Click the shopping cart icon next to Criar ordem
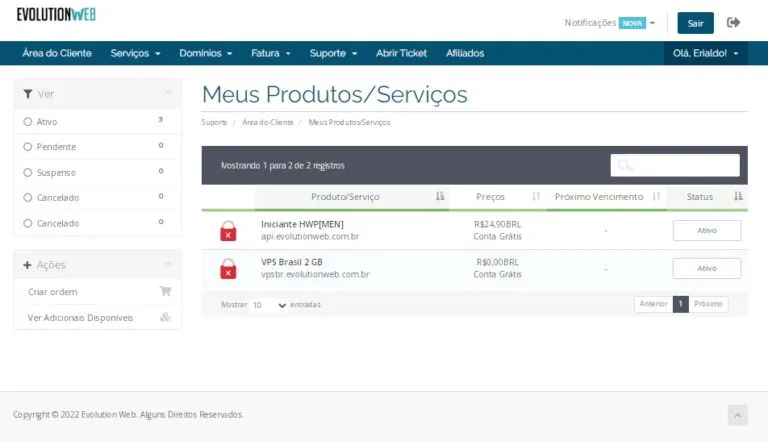This screenshot has width=768, height=441. (166, 291)
